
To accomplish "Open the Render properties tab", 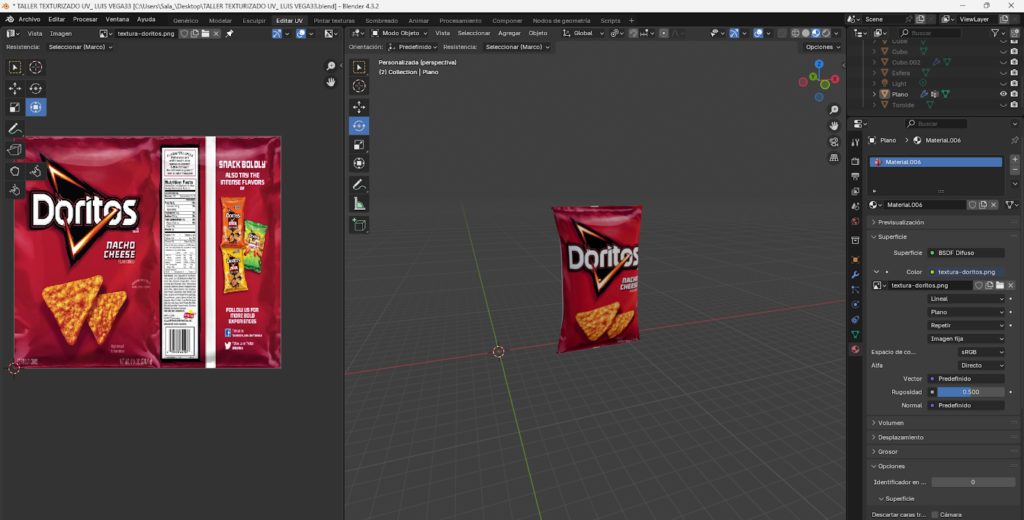I will pos(856,161).
